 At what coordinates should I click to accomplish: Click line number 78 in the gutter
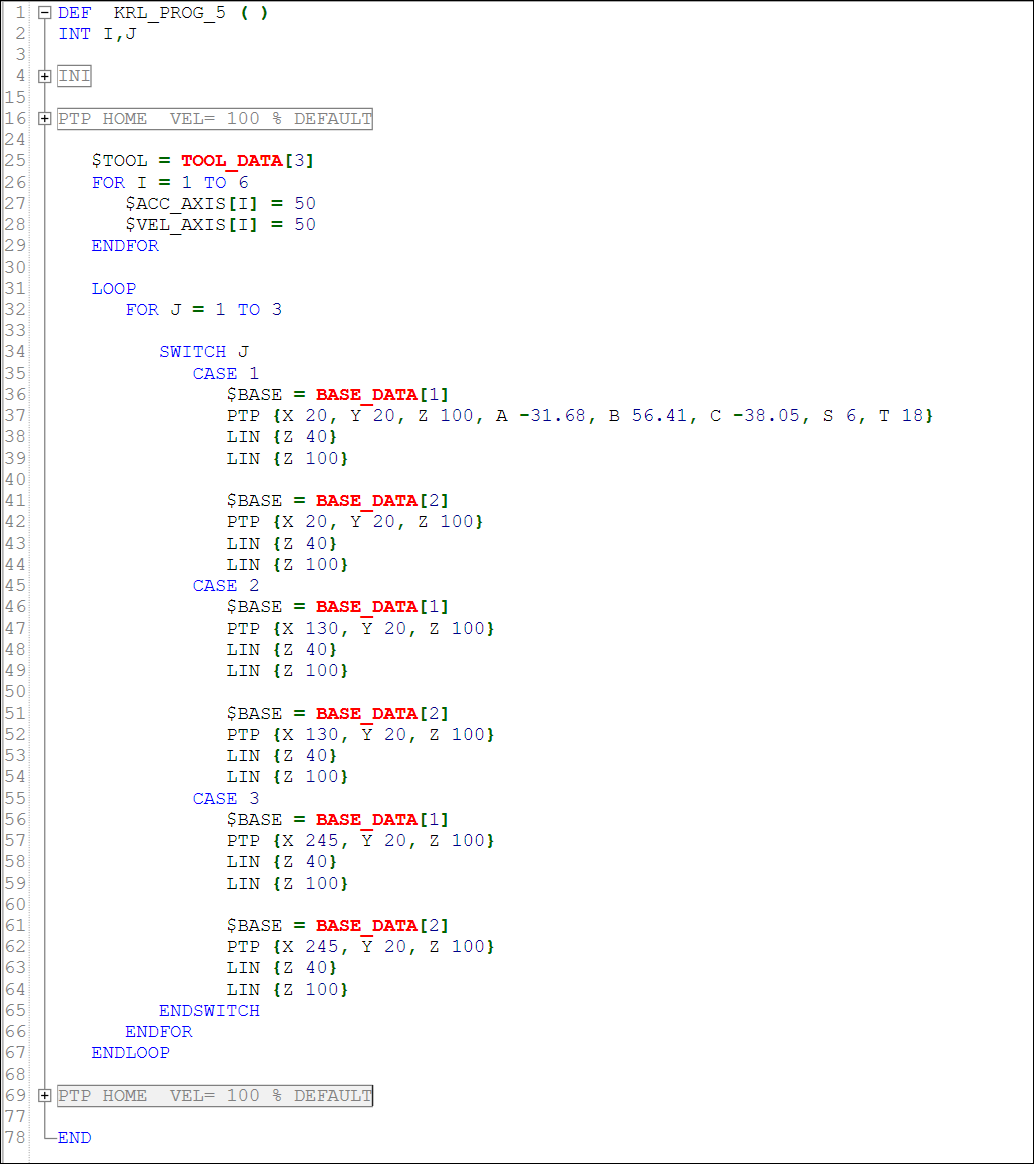15,1138
